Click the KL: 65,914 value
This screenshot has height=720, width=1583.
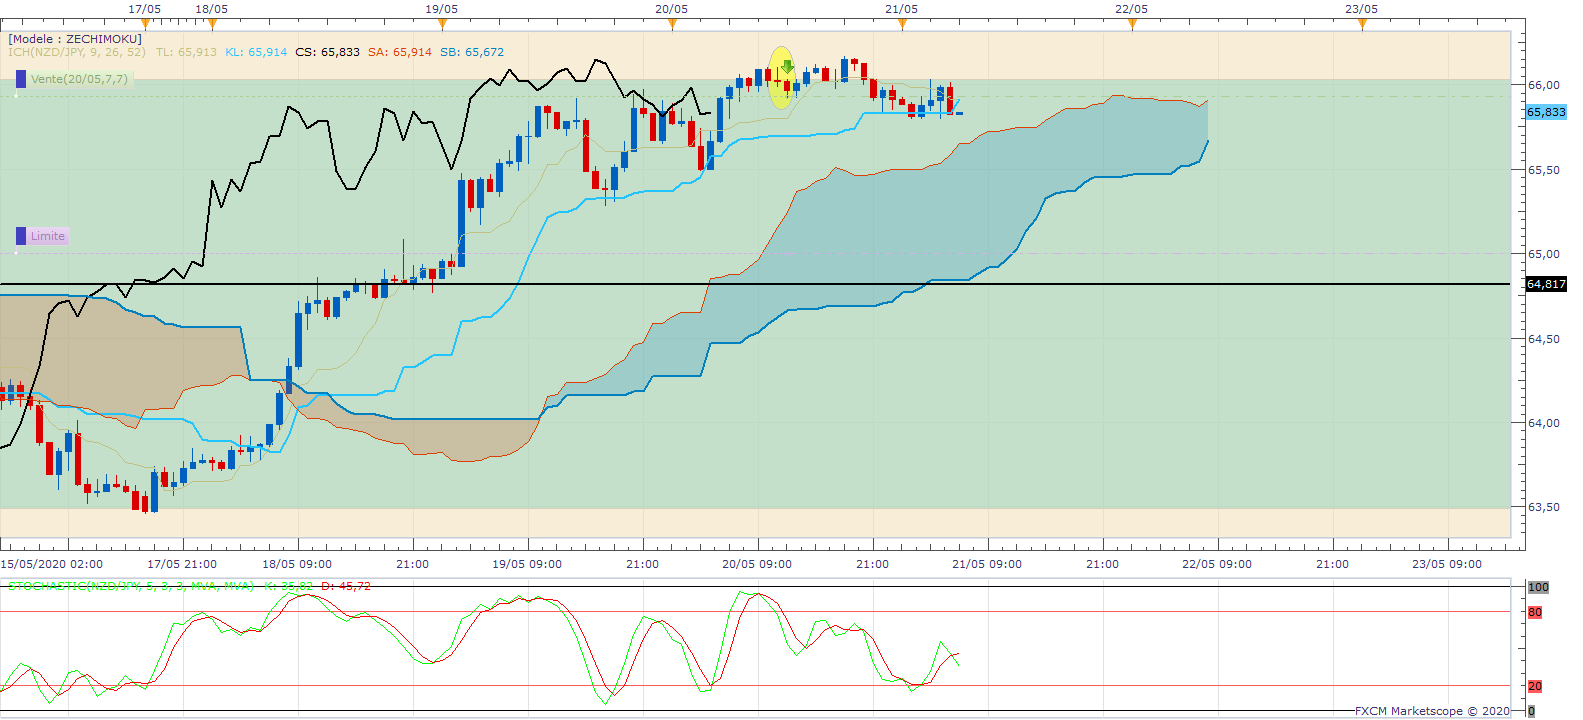tap(256, 52)
